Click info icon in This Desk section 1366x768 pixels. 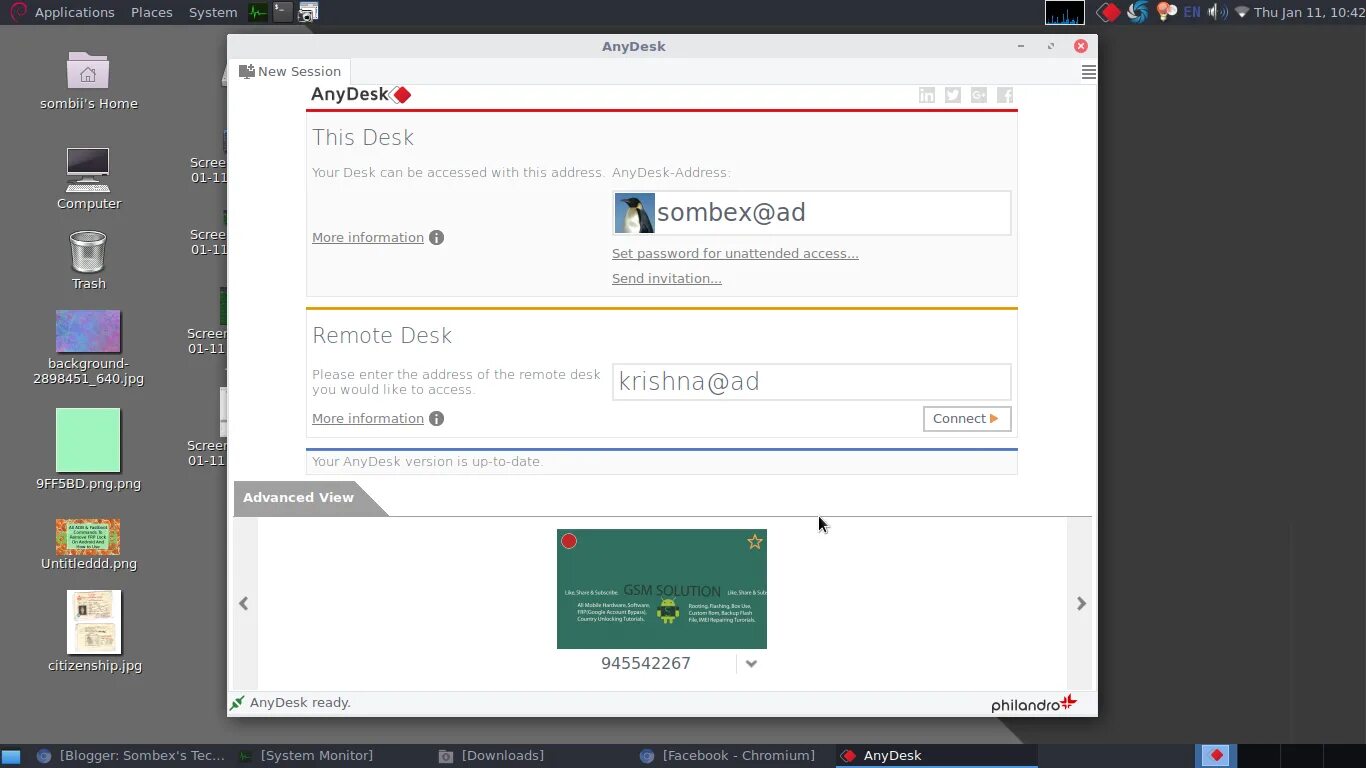coord(436,238)
